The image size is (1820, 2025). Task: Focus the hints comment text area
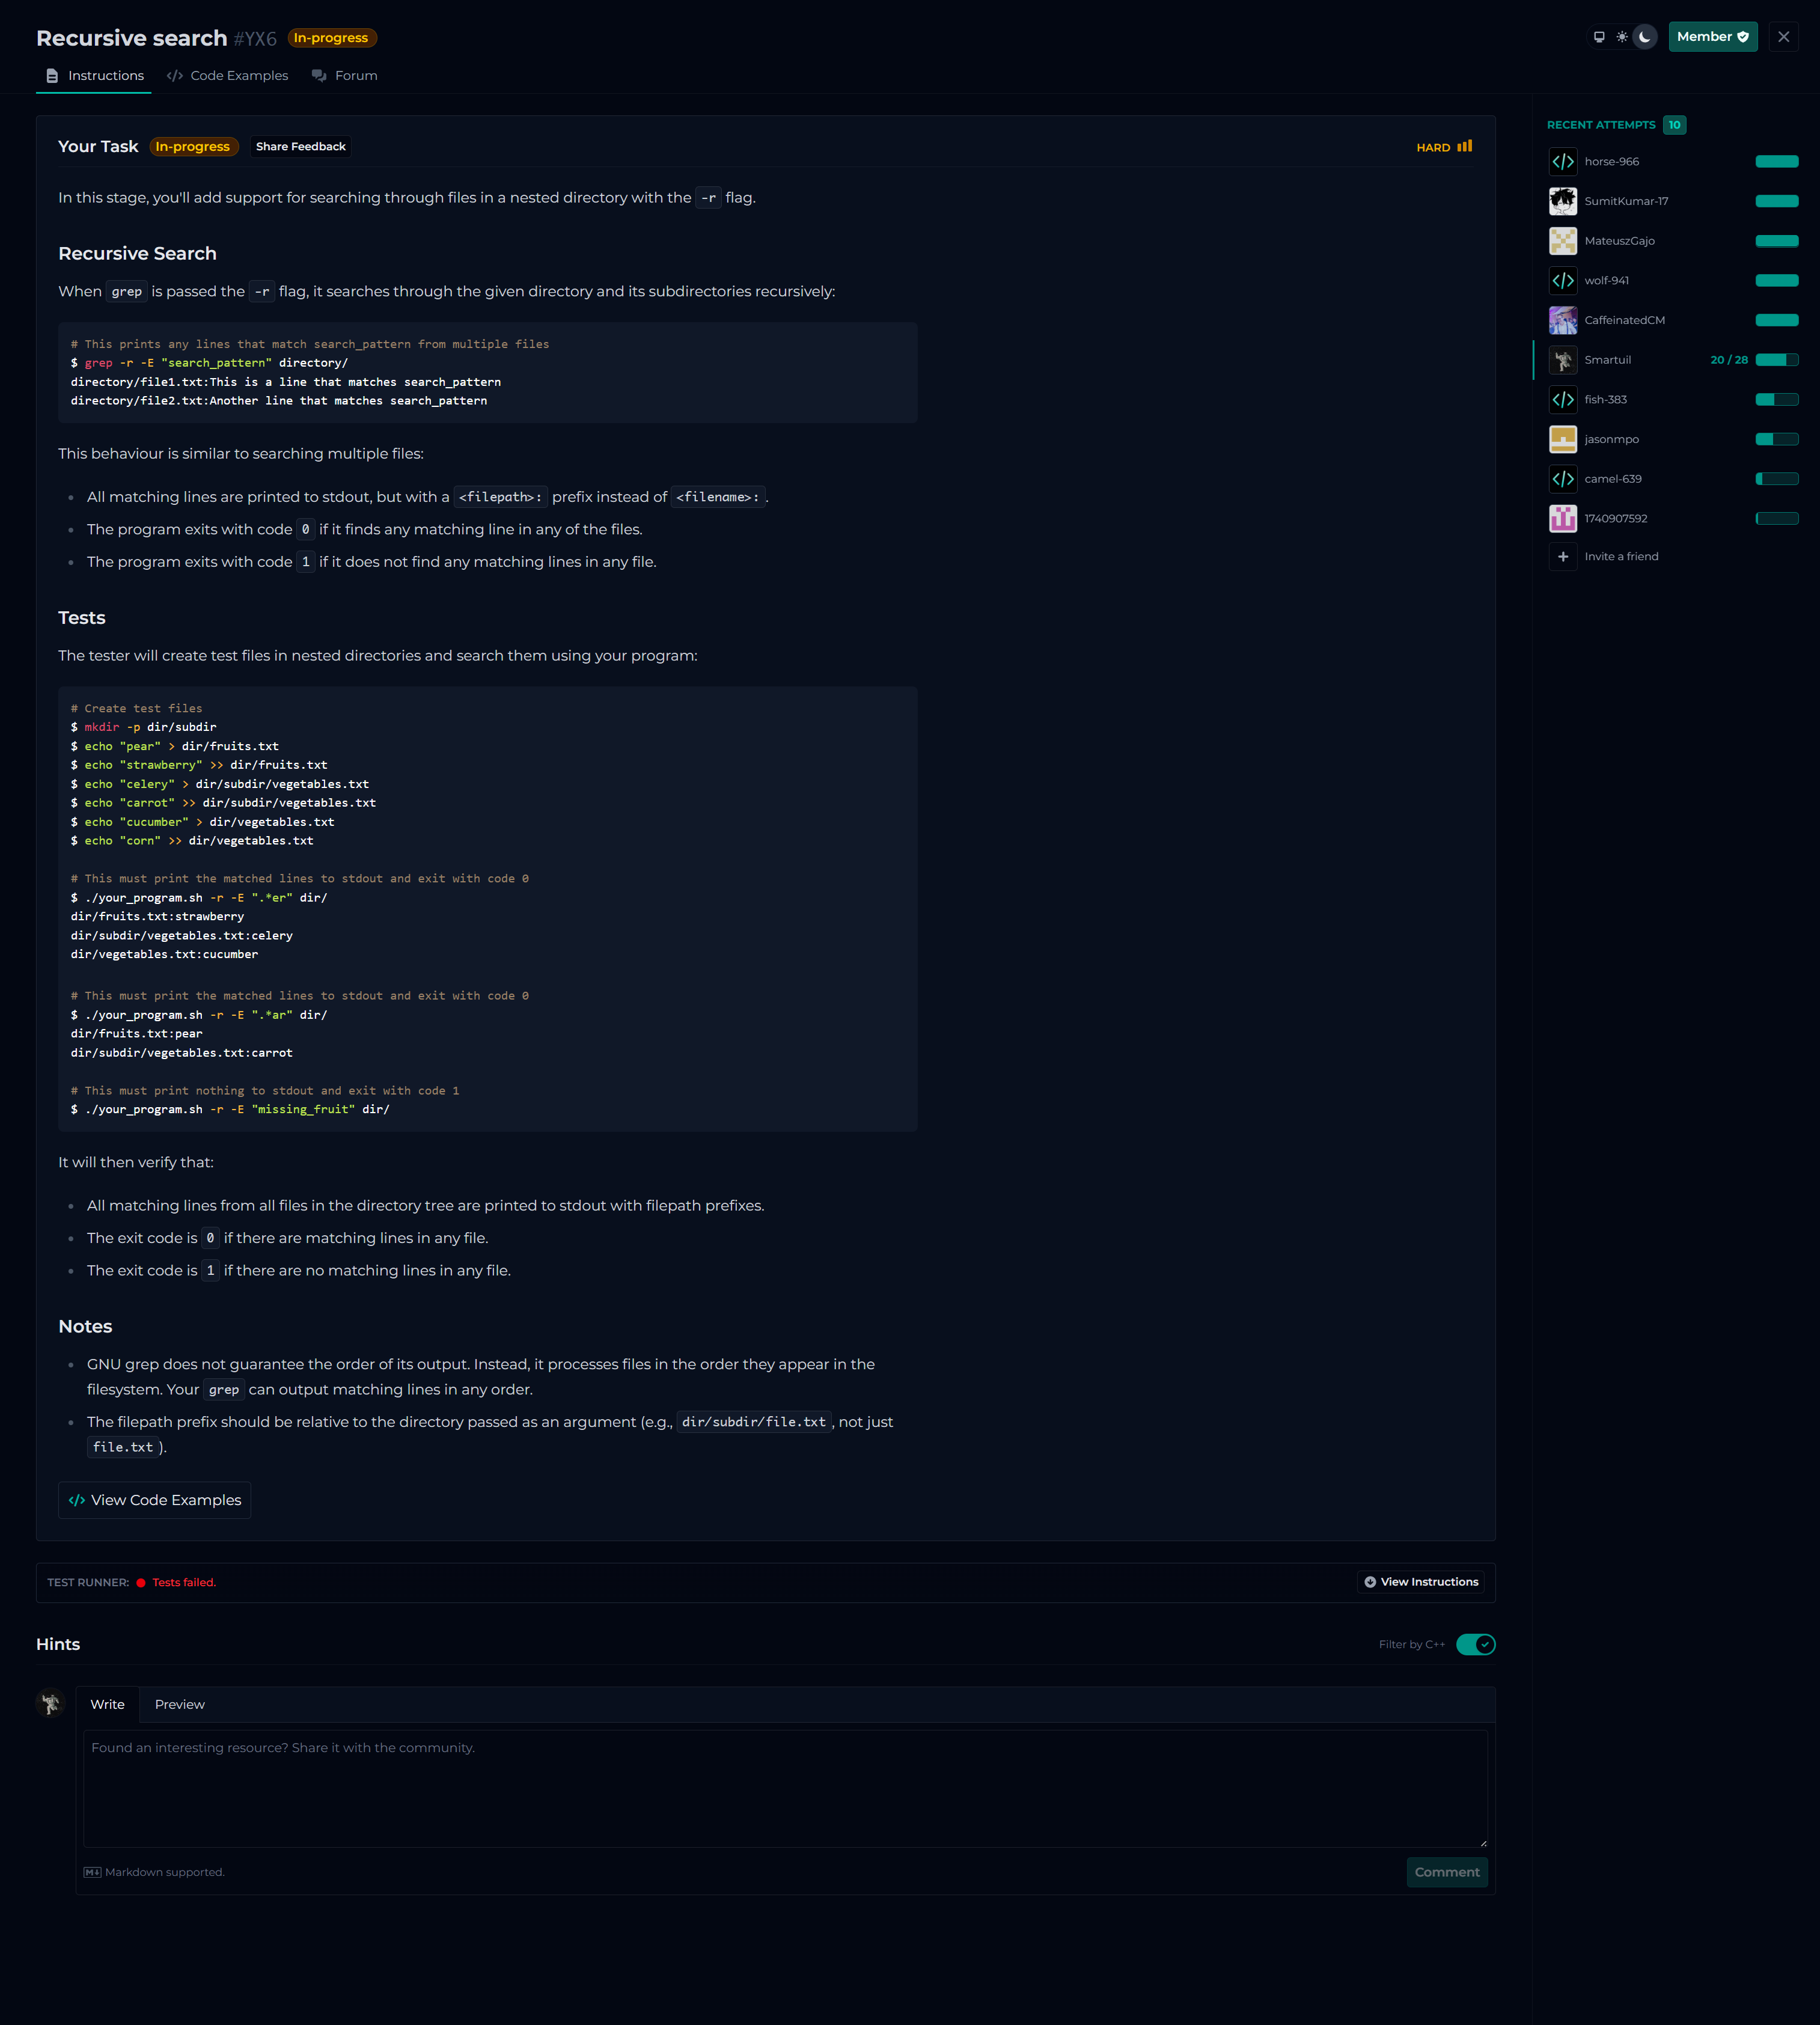pyautogui.click(x=785, y=1788)
